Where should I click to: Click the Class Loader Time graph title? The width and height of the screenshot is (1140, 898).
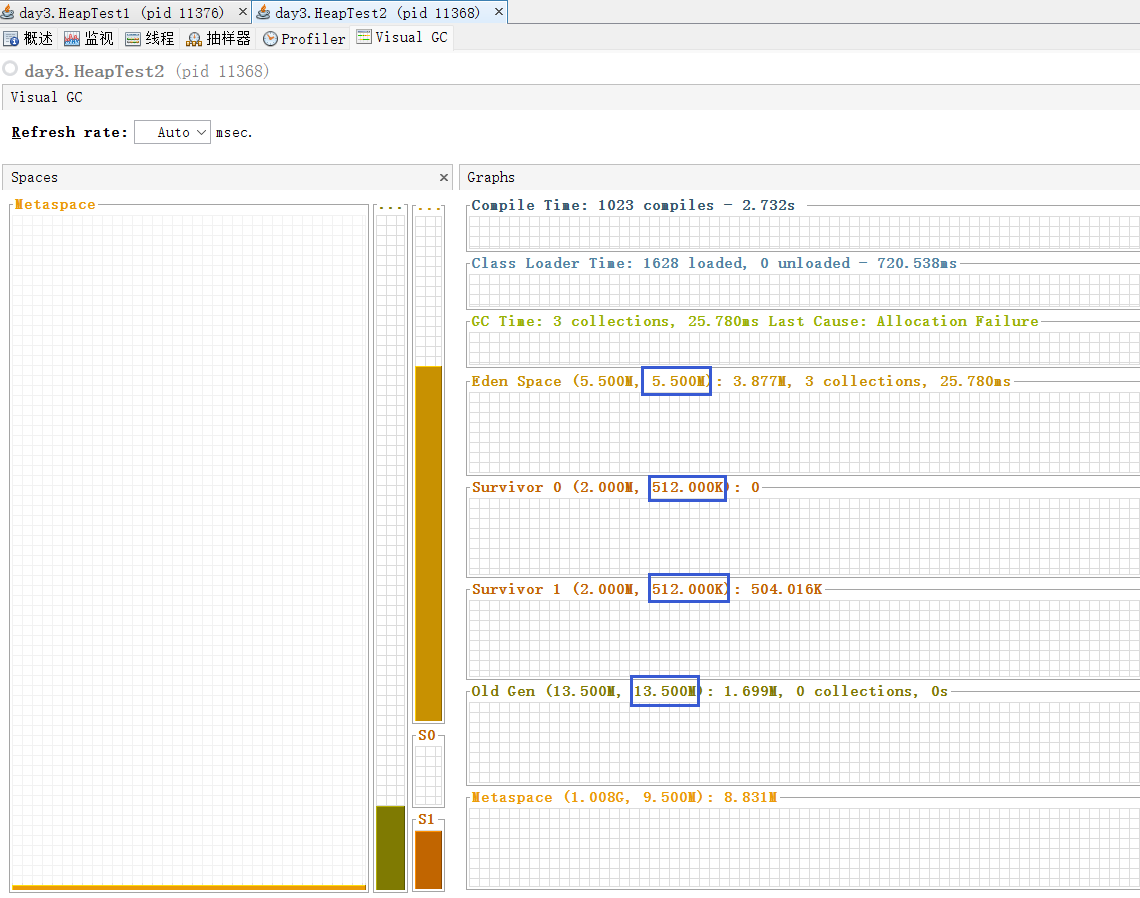point(714,264)
